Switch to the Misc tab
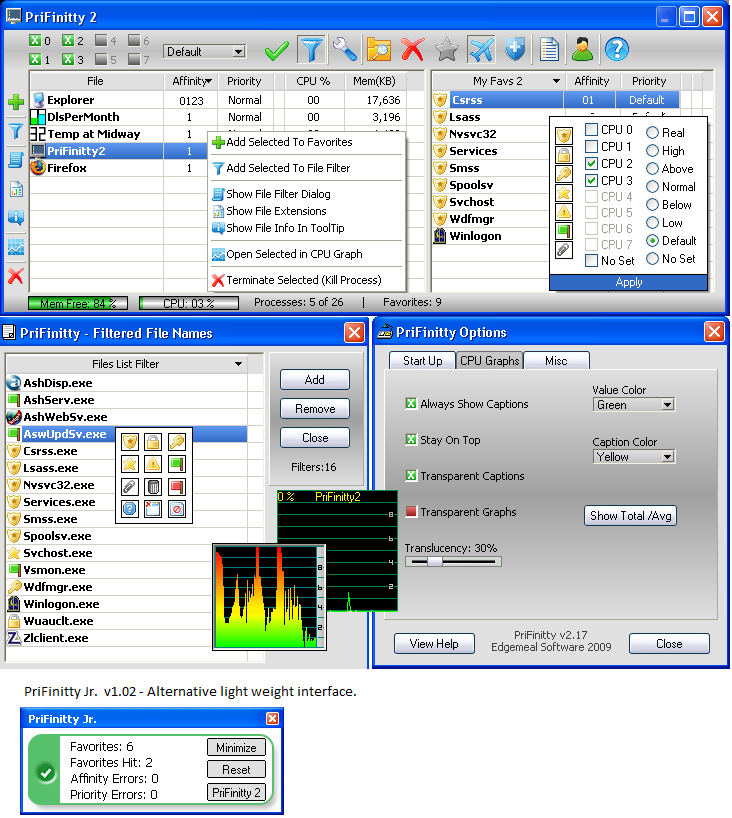732x818 pixels. 556,361
